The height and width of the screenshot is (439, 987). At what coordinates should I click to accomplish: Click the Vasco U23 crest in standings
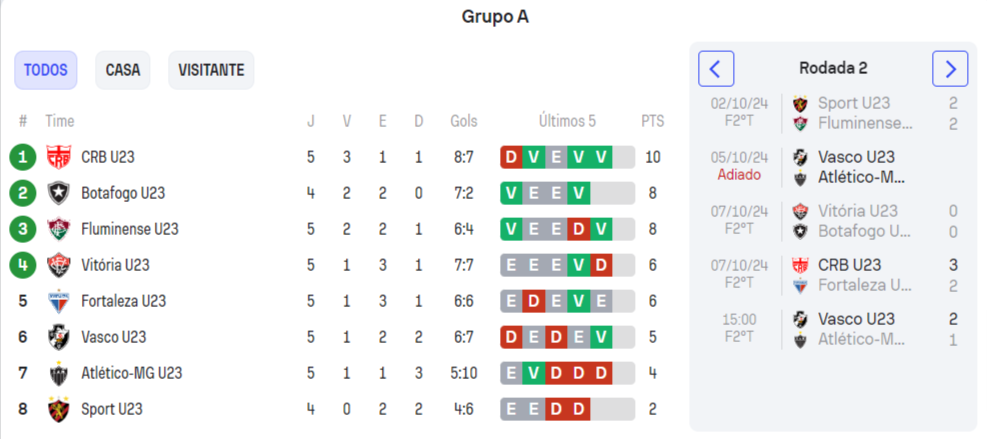[x=58, y=337]
